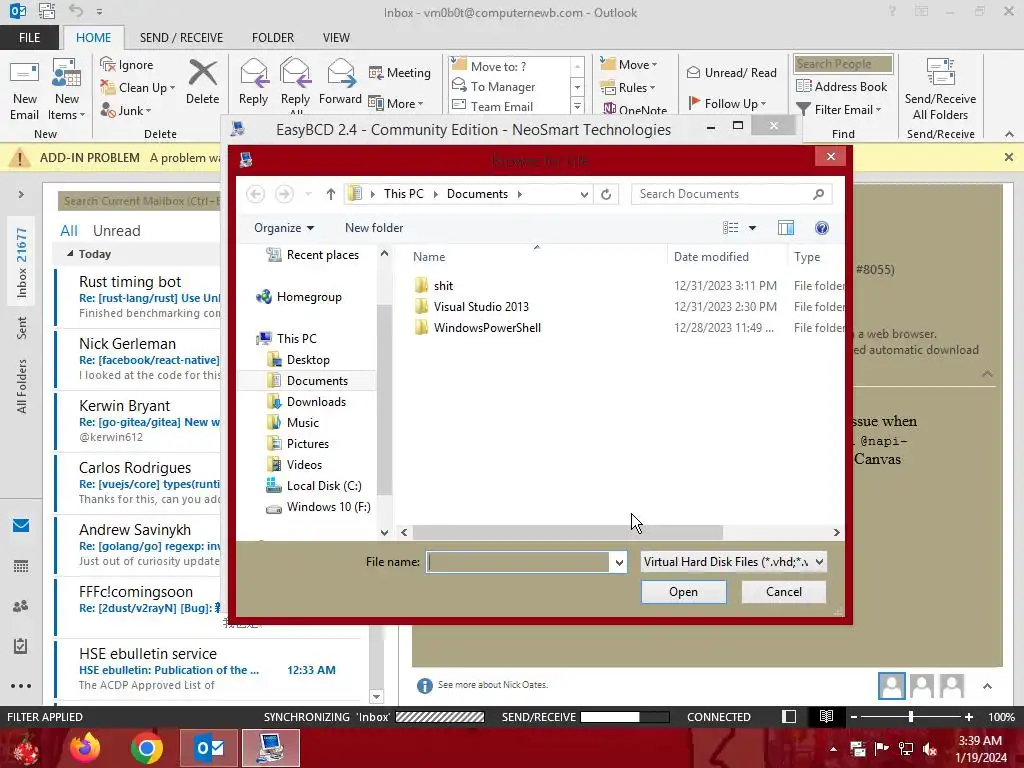The image size is (1024, 768).
Task: Show the preview pane in file dialog
Action: pyautogui.click(x=786, y=228)
